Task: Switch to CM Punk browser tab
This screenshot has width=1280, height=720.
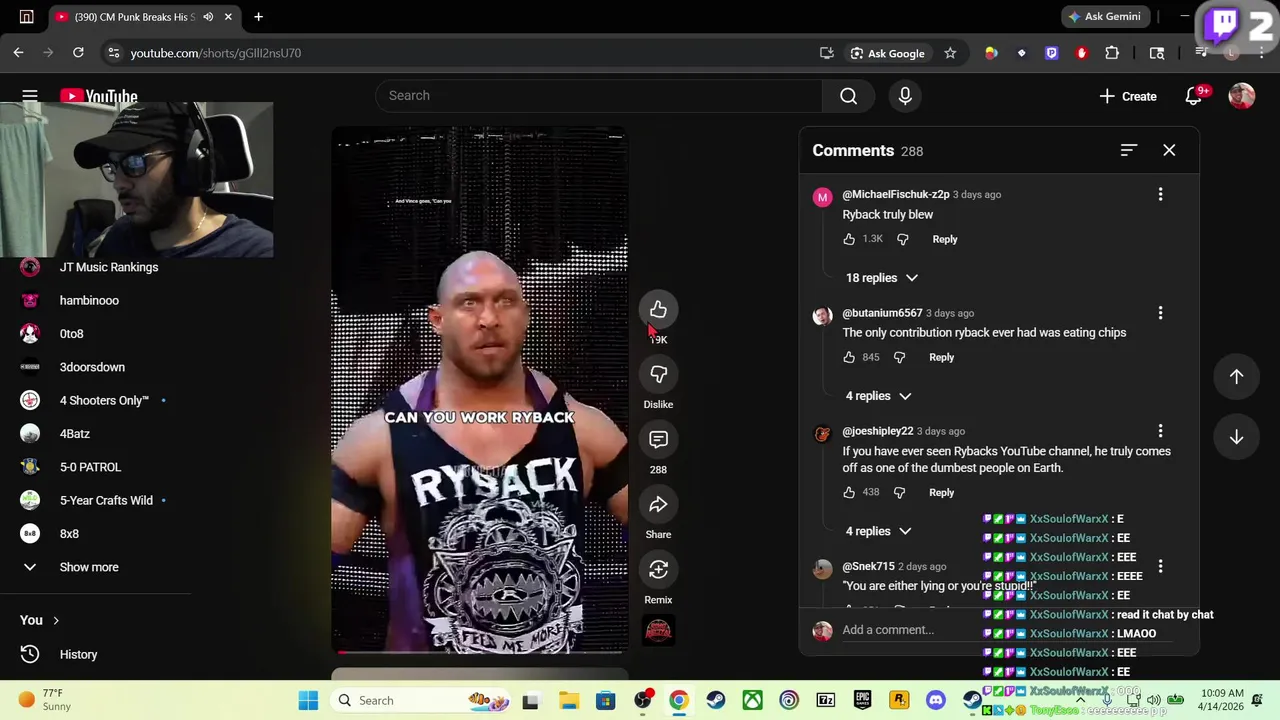Action: (x=132, y=17)
